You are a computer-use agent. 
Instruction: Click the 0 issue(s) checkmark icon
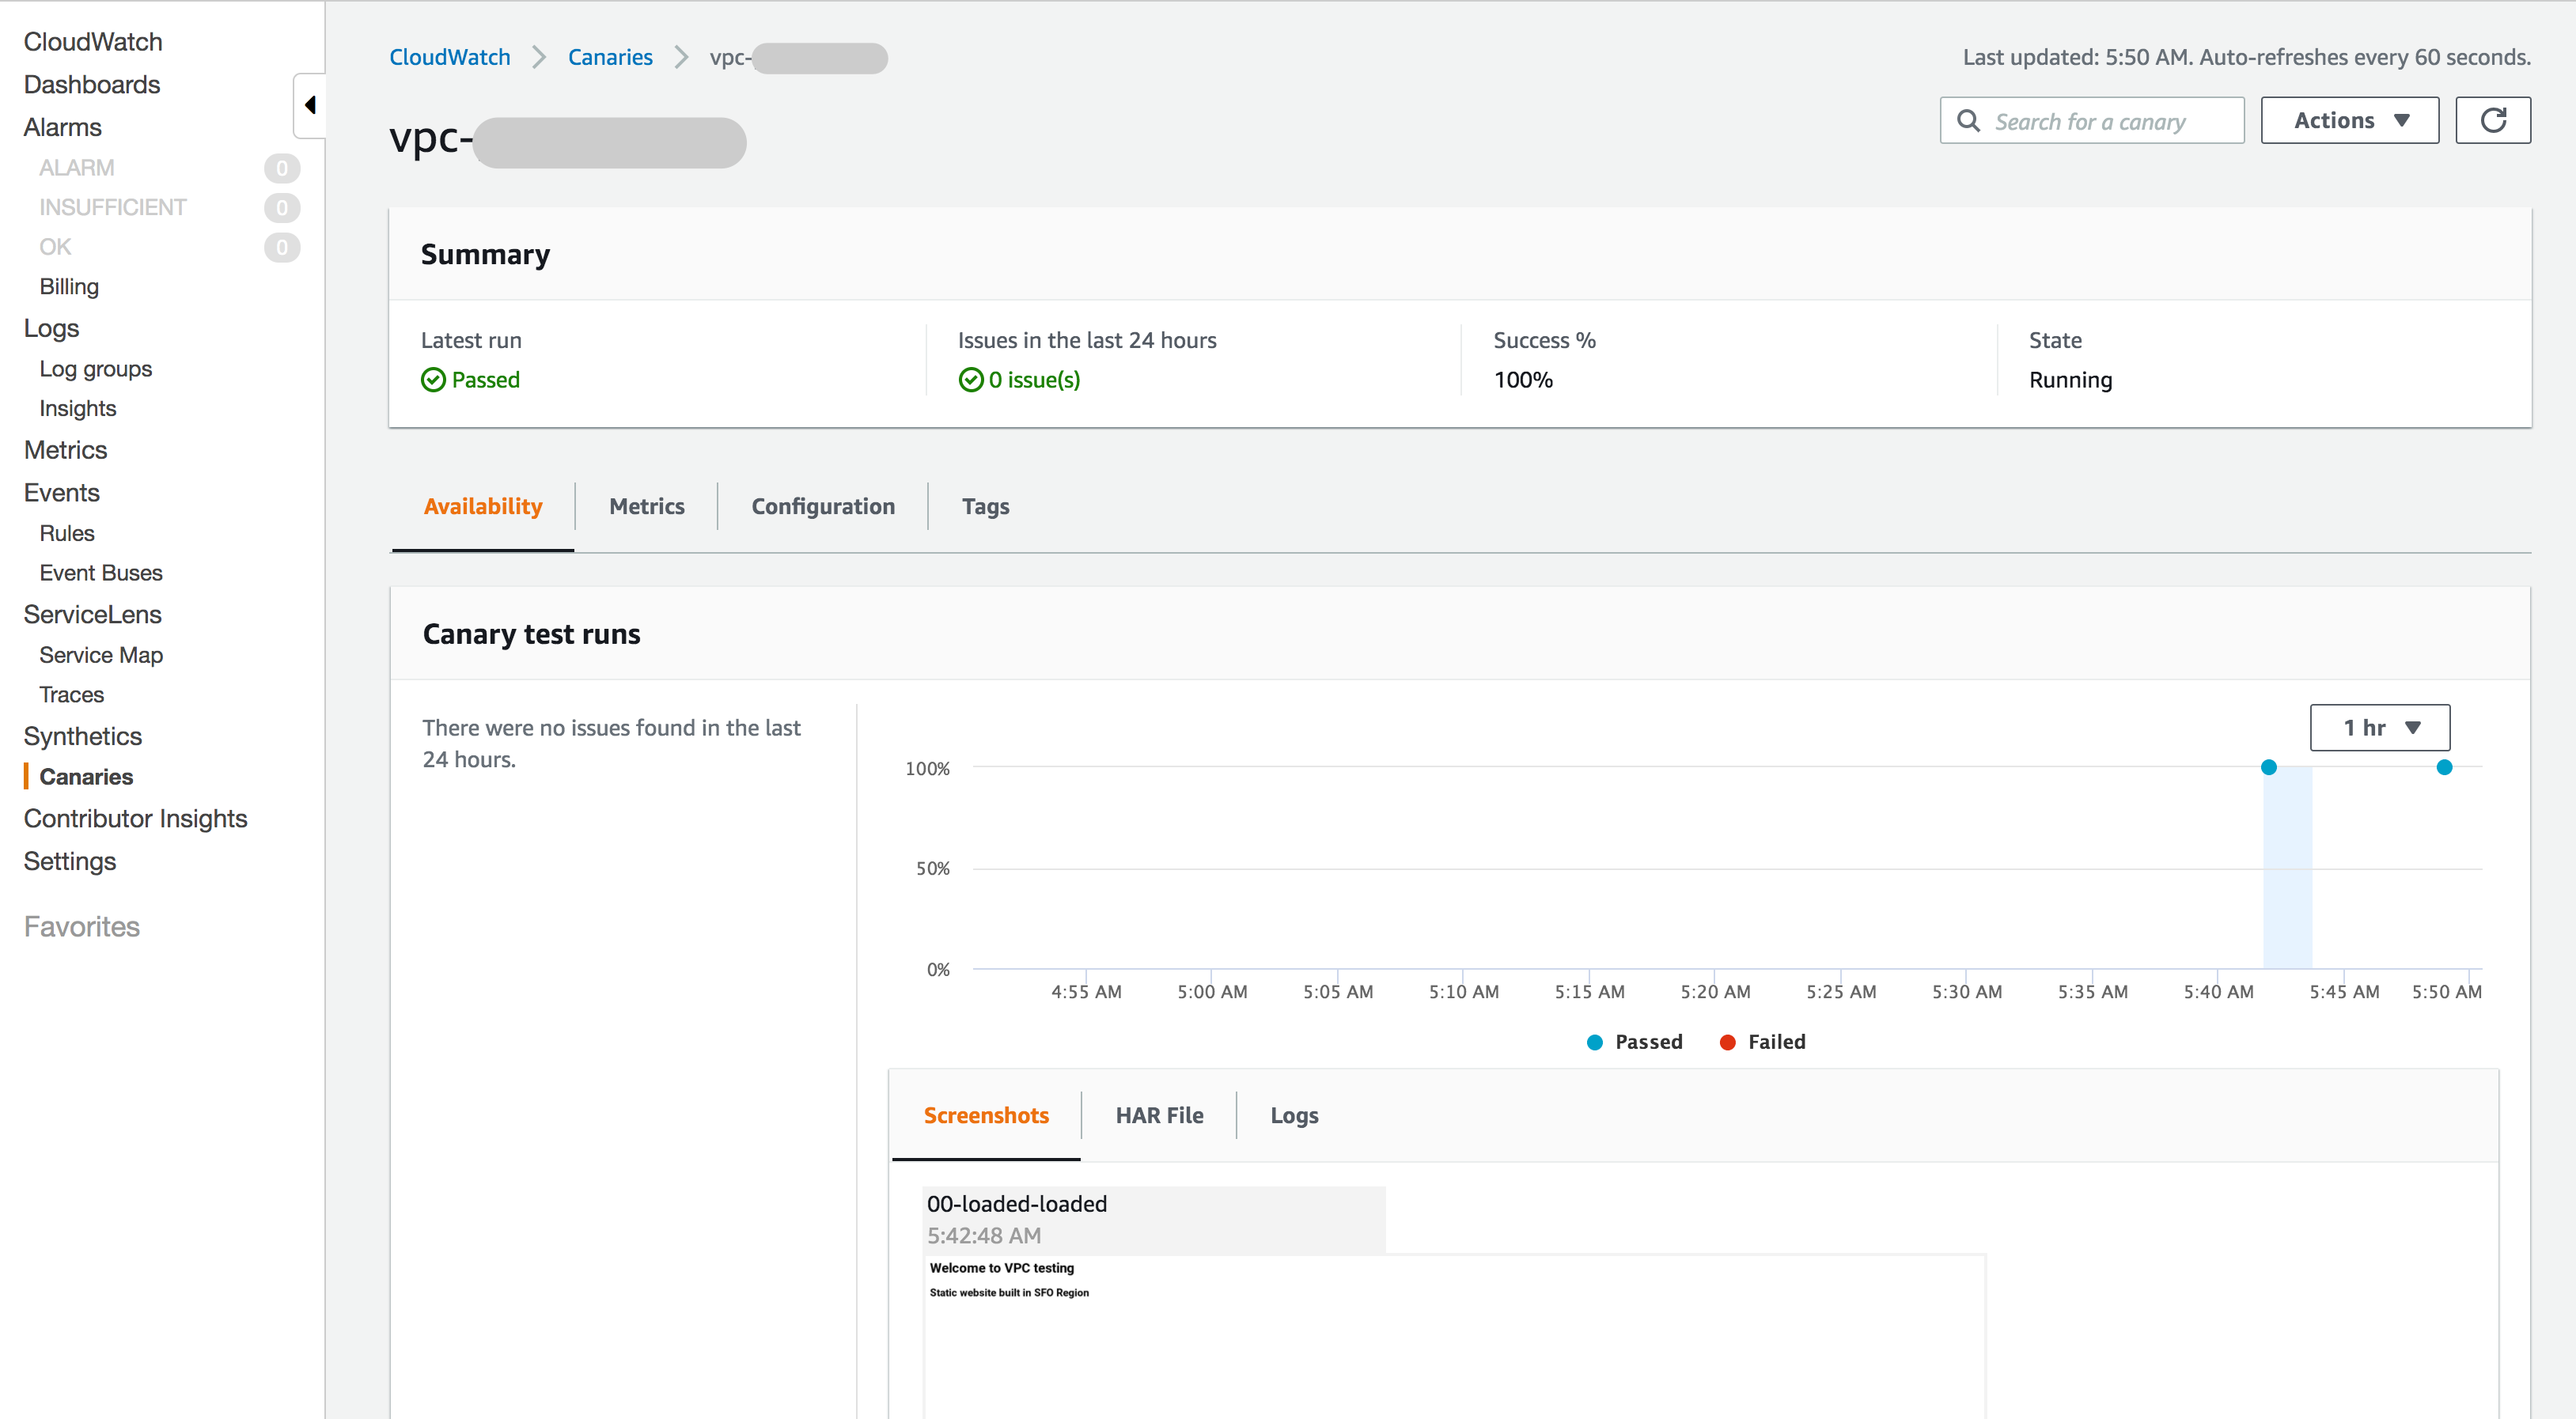tap(970, 380)
